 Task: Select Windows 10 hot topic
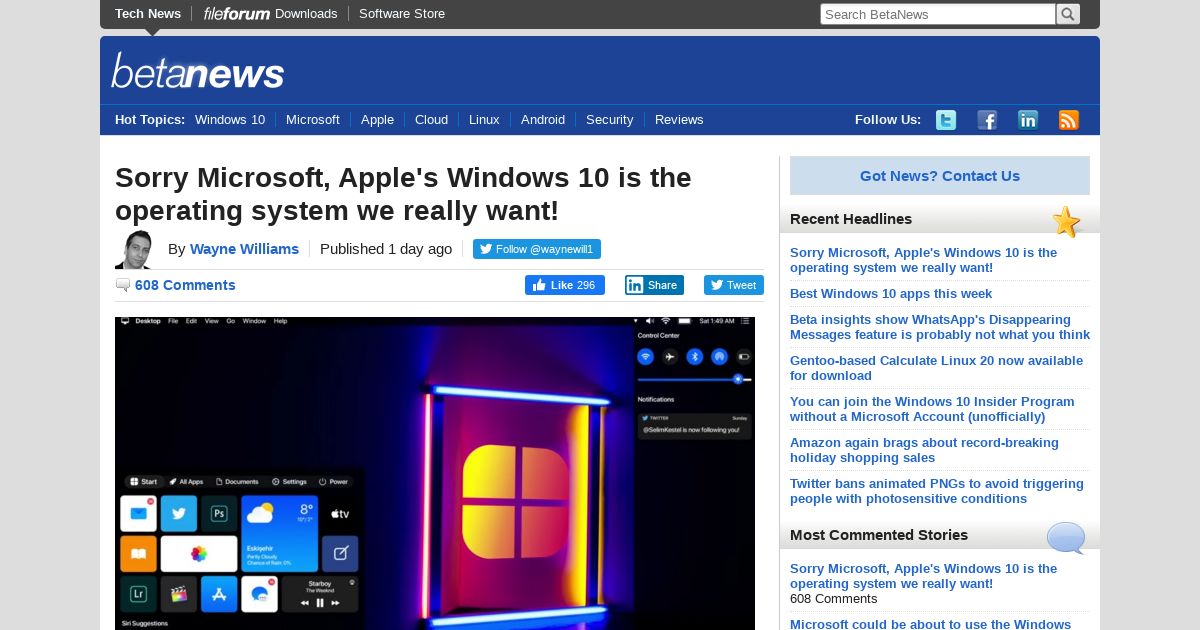tap(230, 120)
